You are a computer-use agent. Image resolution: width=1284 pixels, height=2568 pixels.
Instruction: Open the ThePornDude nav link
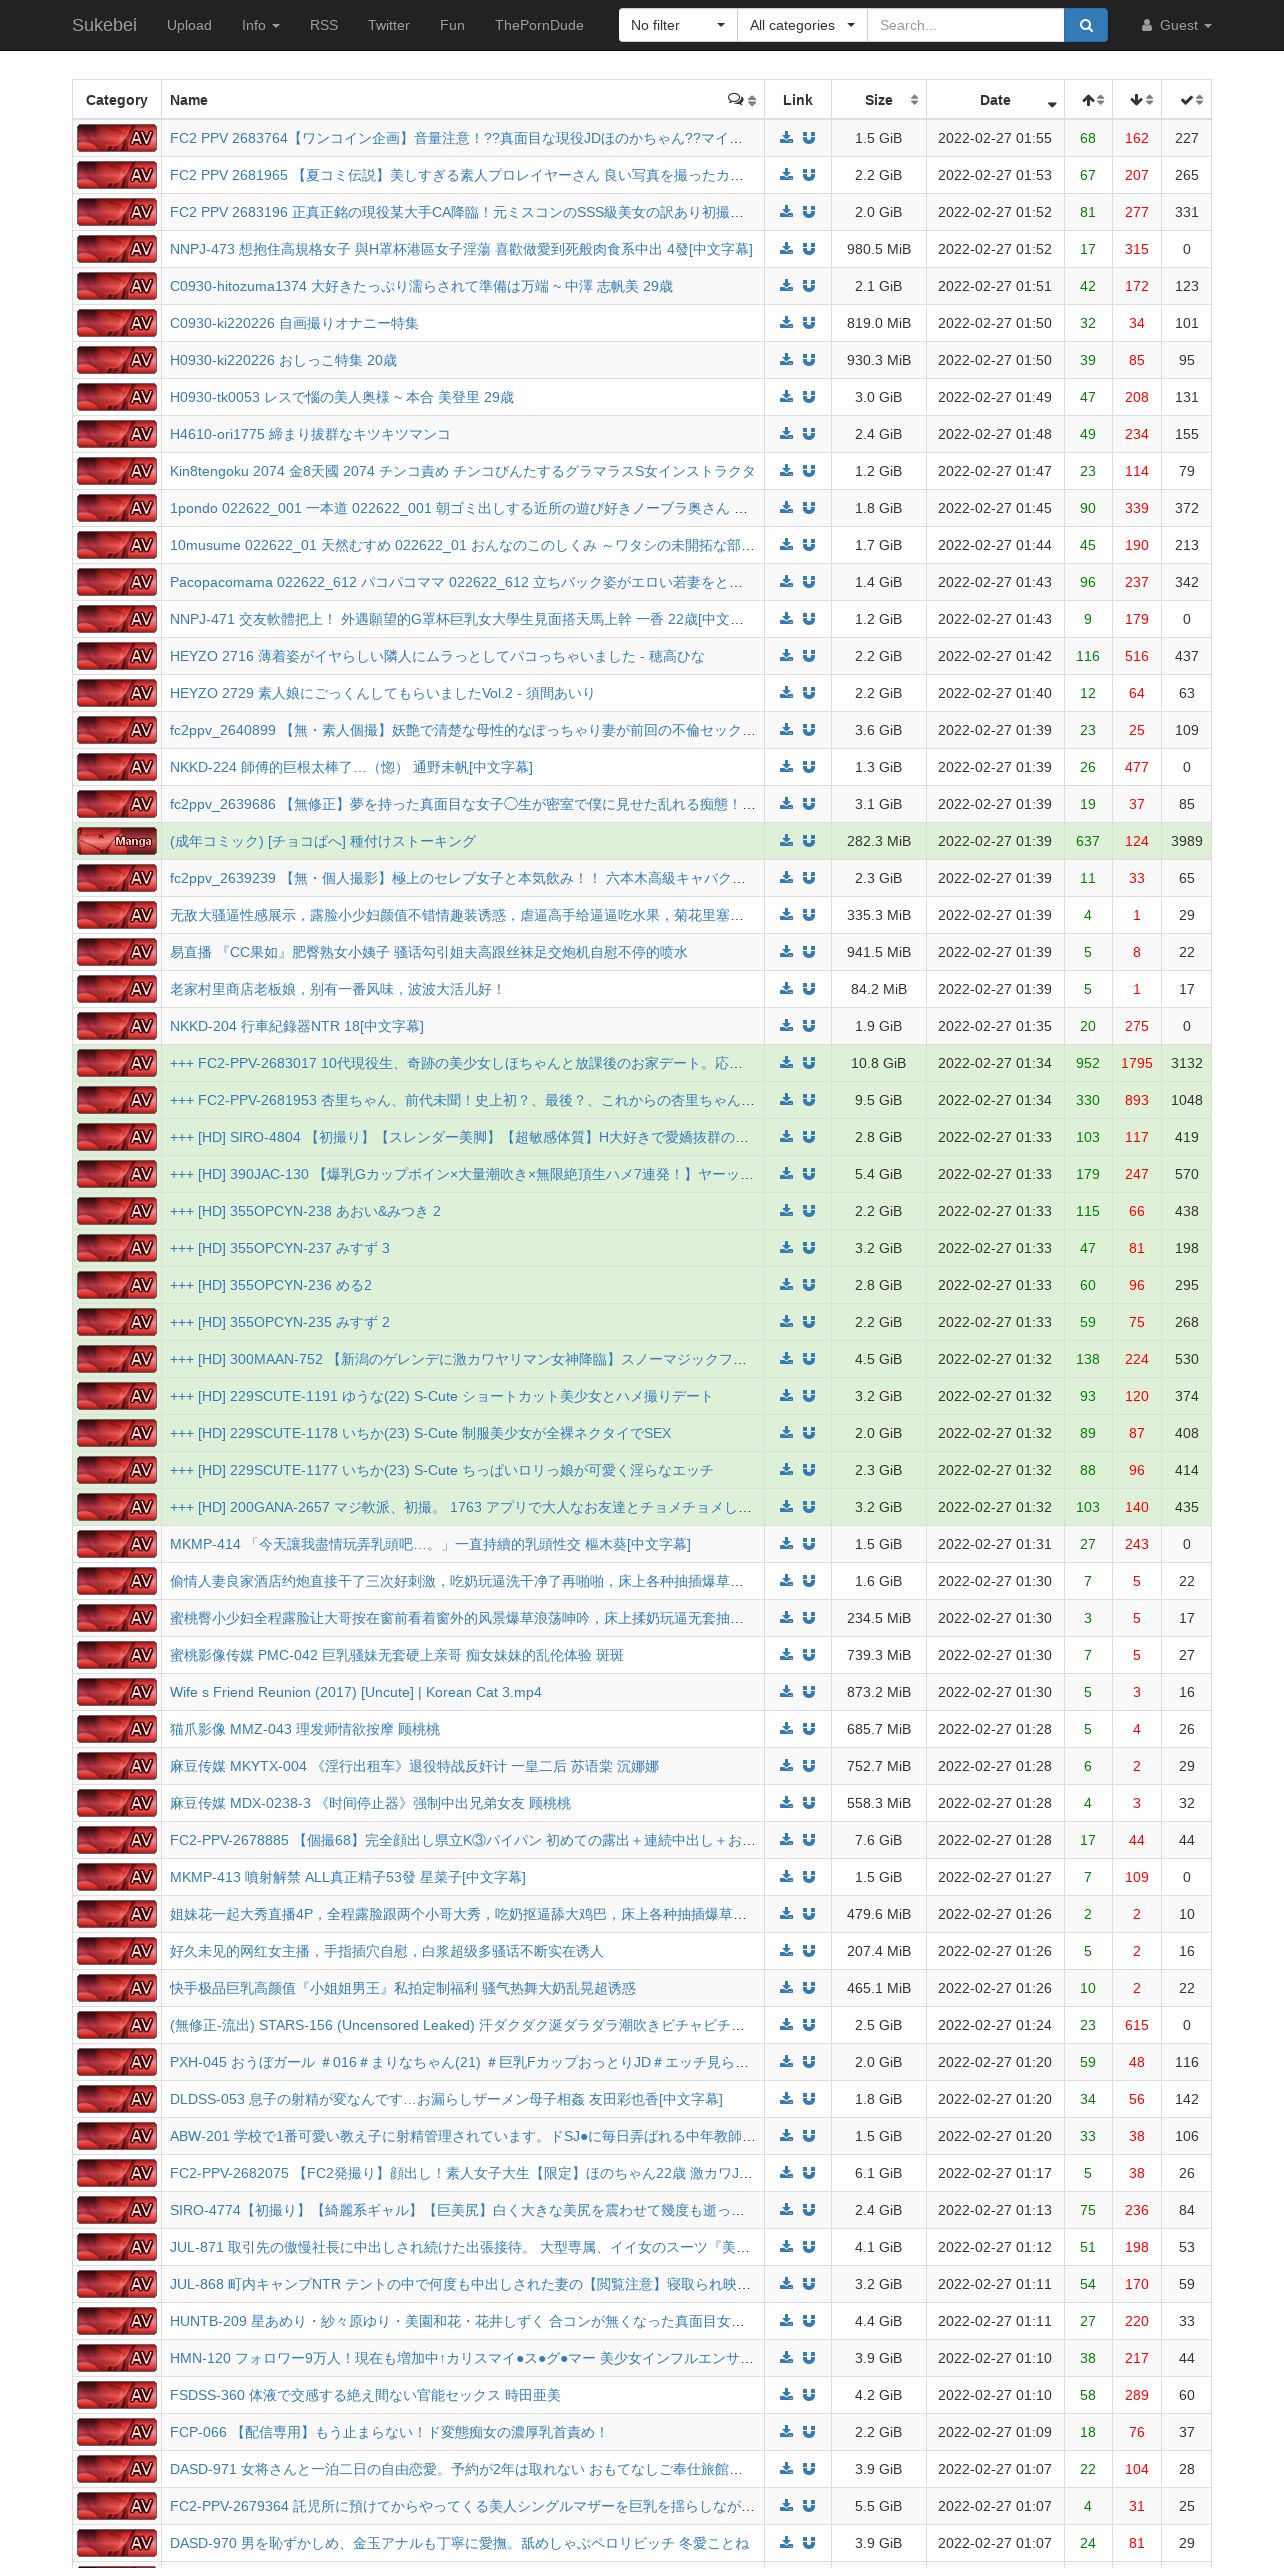(x=539, y=25)
